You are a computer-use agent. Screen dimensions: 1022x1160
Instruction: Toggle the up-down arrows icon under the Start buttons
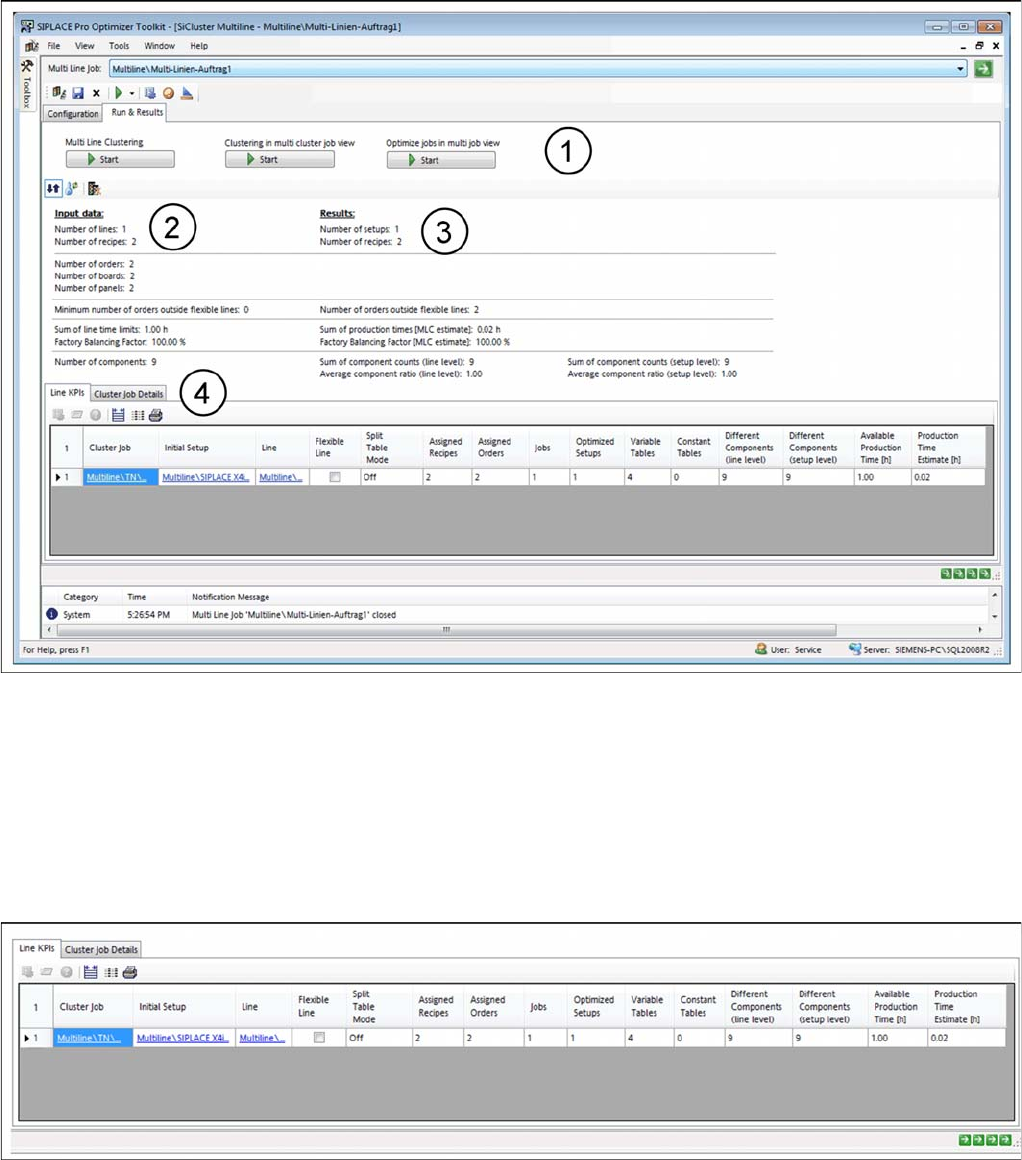[53, 189]
